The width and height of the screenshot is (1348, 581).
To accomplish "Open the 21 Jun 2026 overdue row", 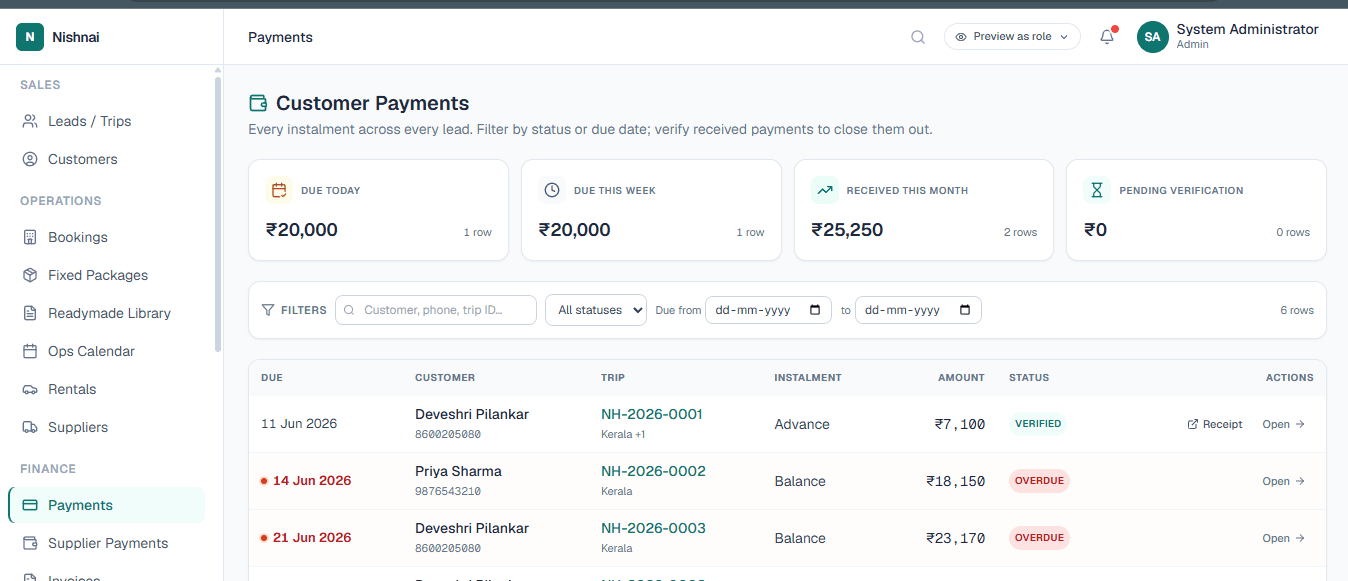I will pyautogui.click(x=1284, y=538).
